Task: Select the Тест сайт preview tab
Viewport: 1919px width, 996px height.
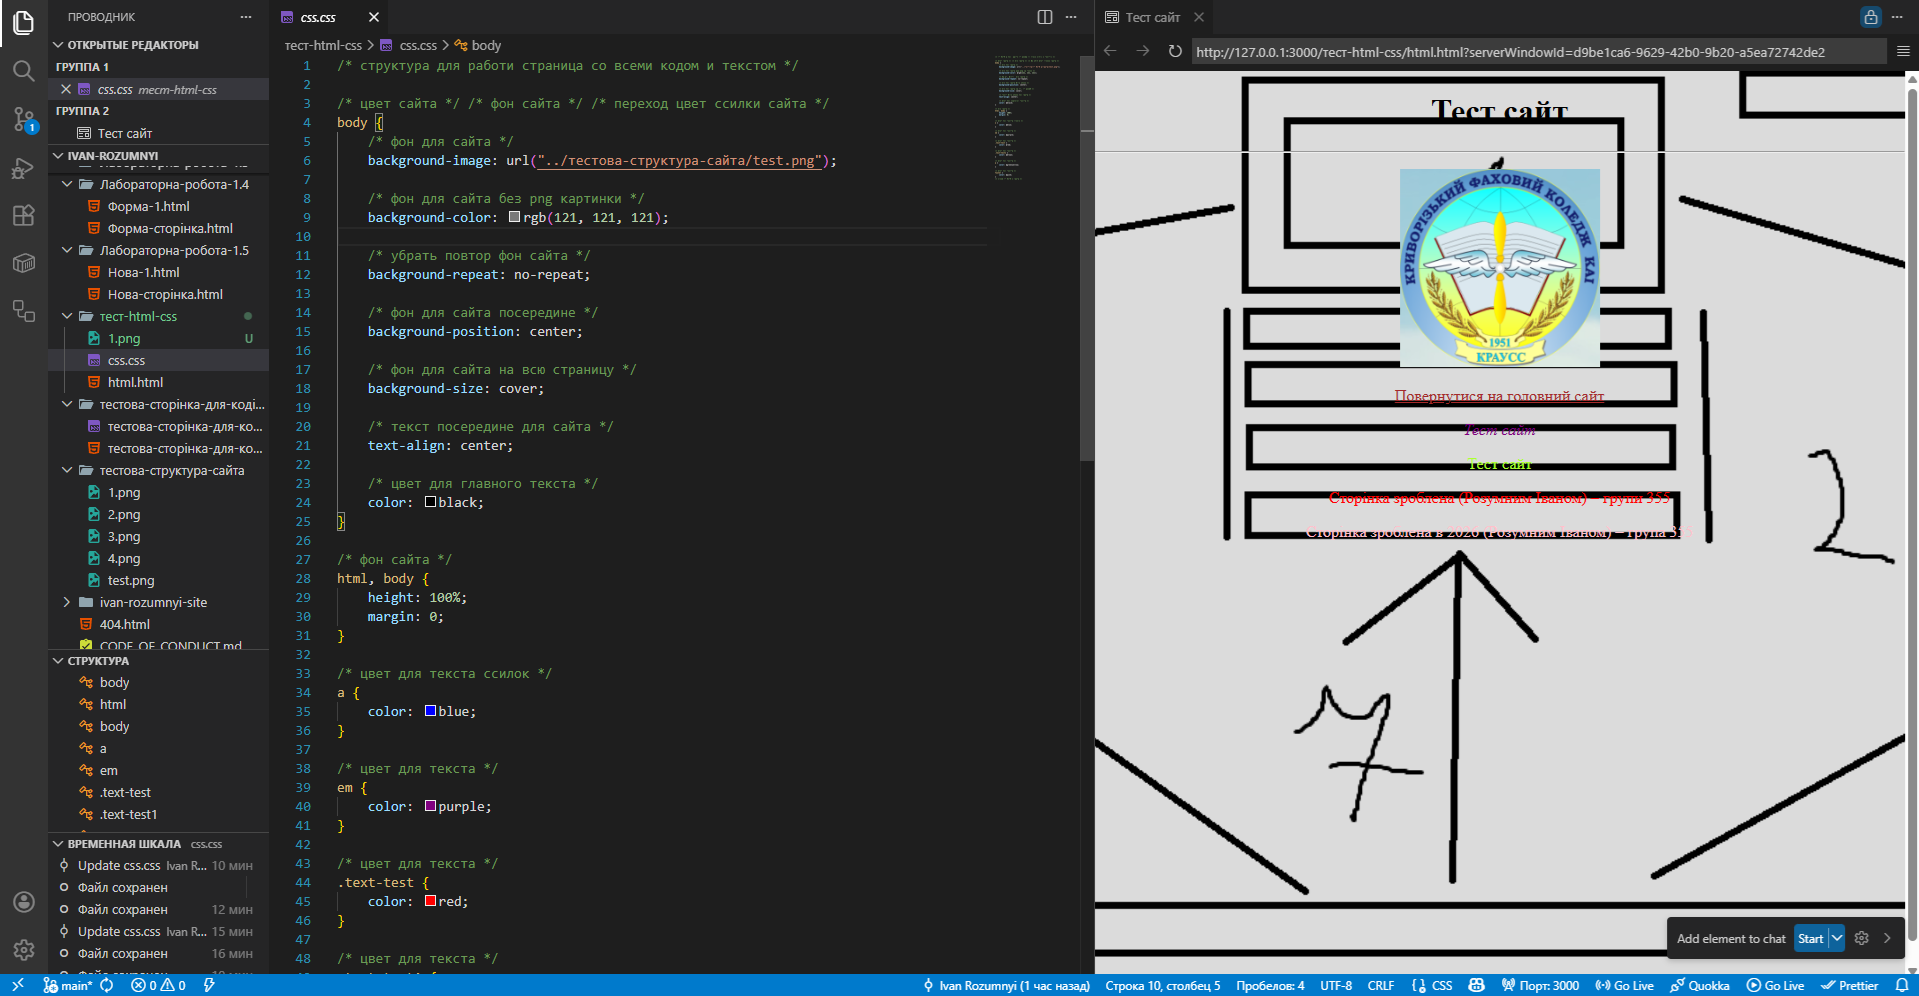Action: coord(1152,17)
